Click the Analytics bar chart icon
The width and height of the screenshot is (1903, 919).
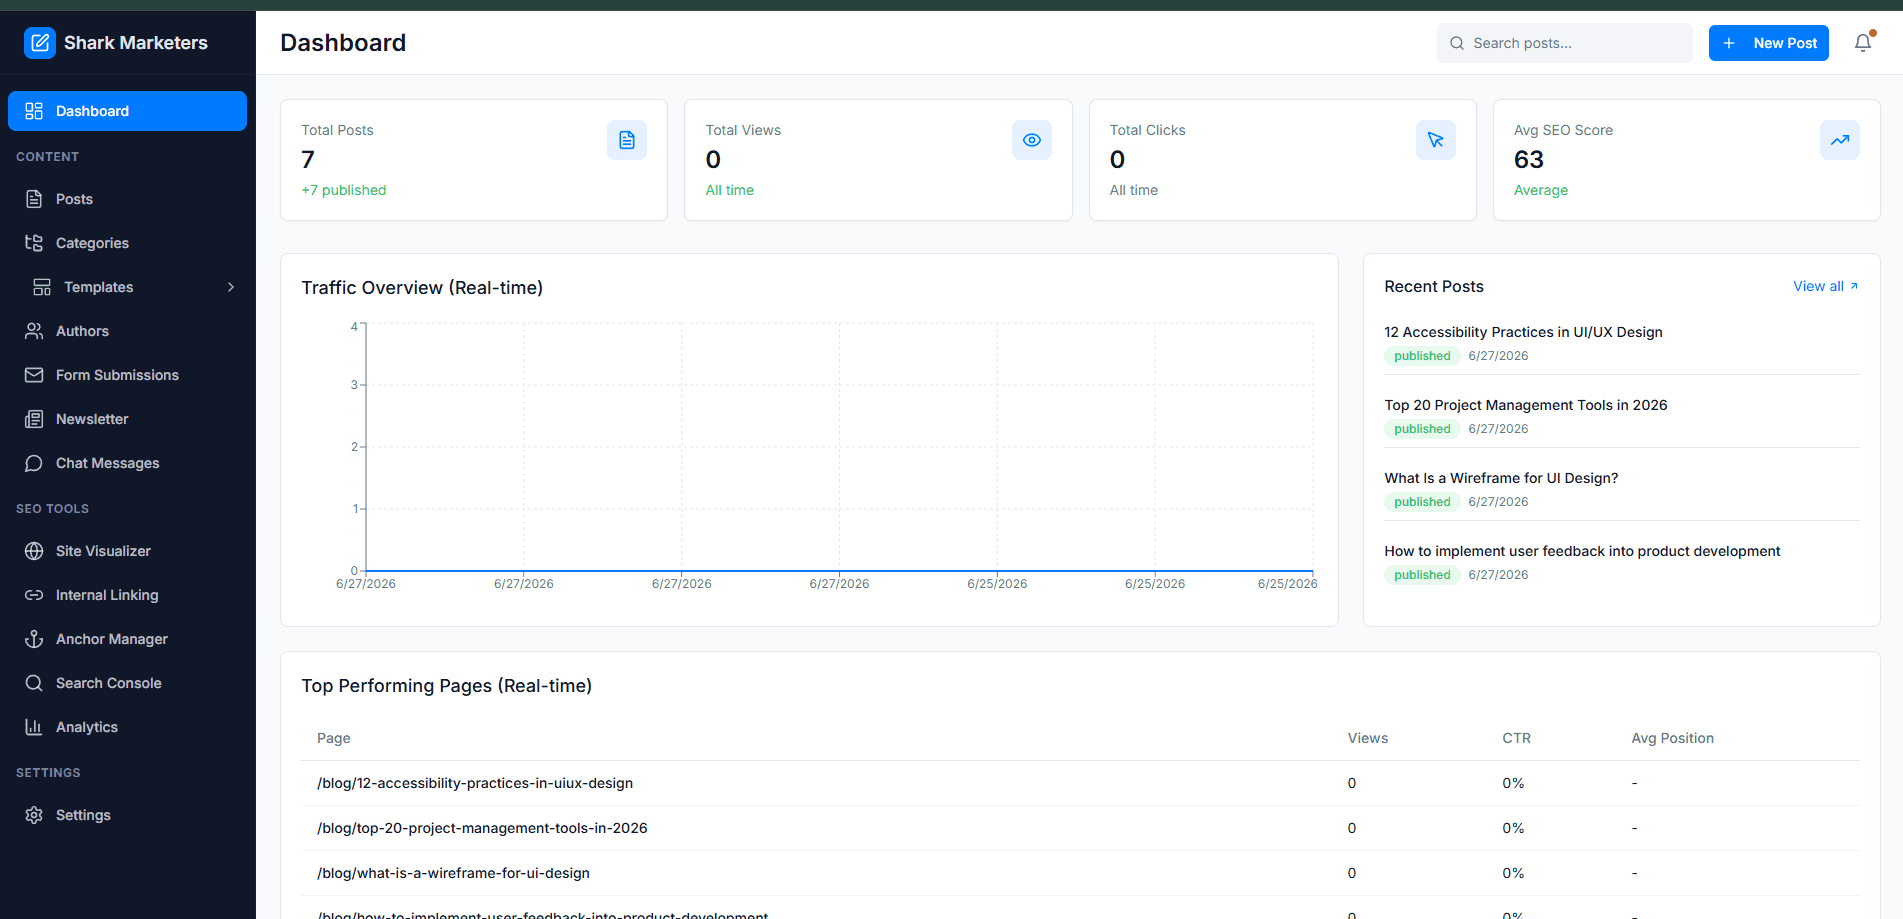point(34,727)
